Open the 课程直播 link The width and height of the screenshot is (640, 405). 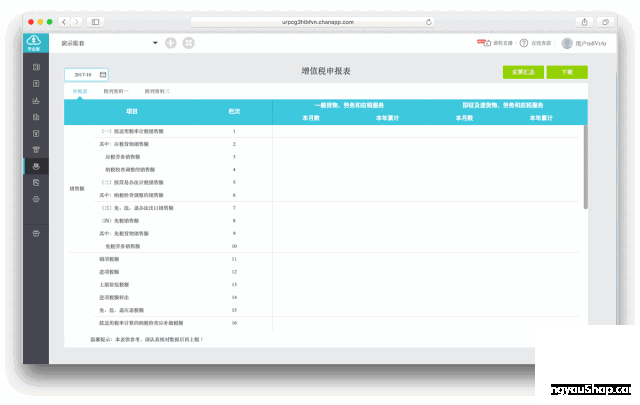tap(502, 43)
